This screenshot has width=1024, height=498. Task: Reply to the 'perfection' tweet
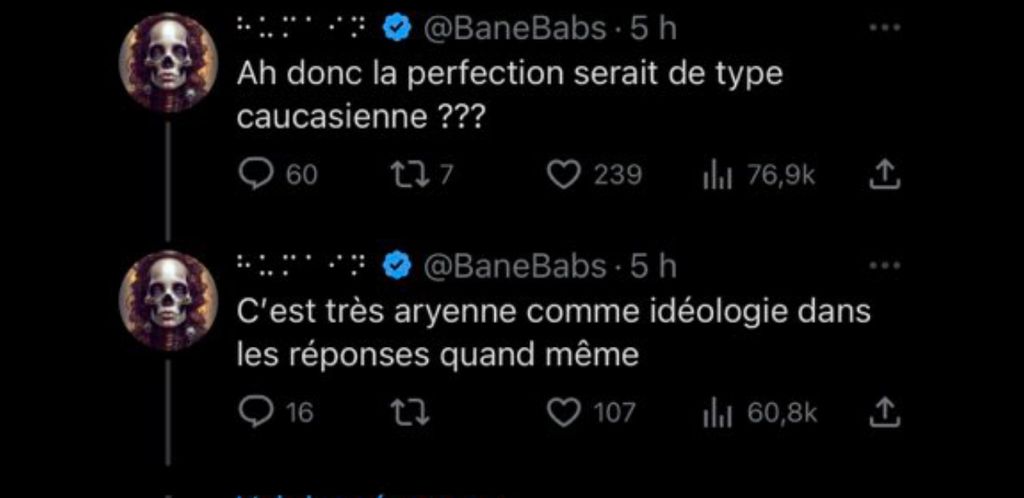point(256,176)
